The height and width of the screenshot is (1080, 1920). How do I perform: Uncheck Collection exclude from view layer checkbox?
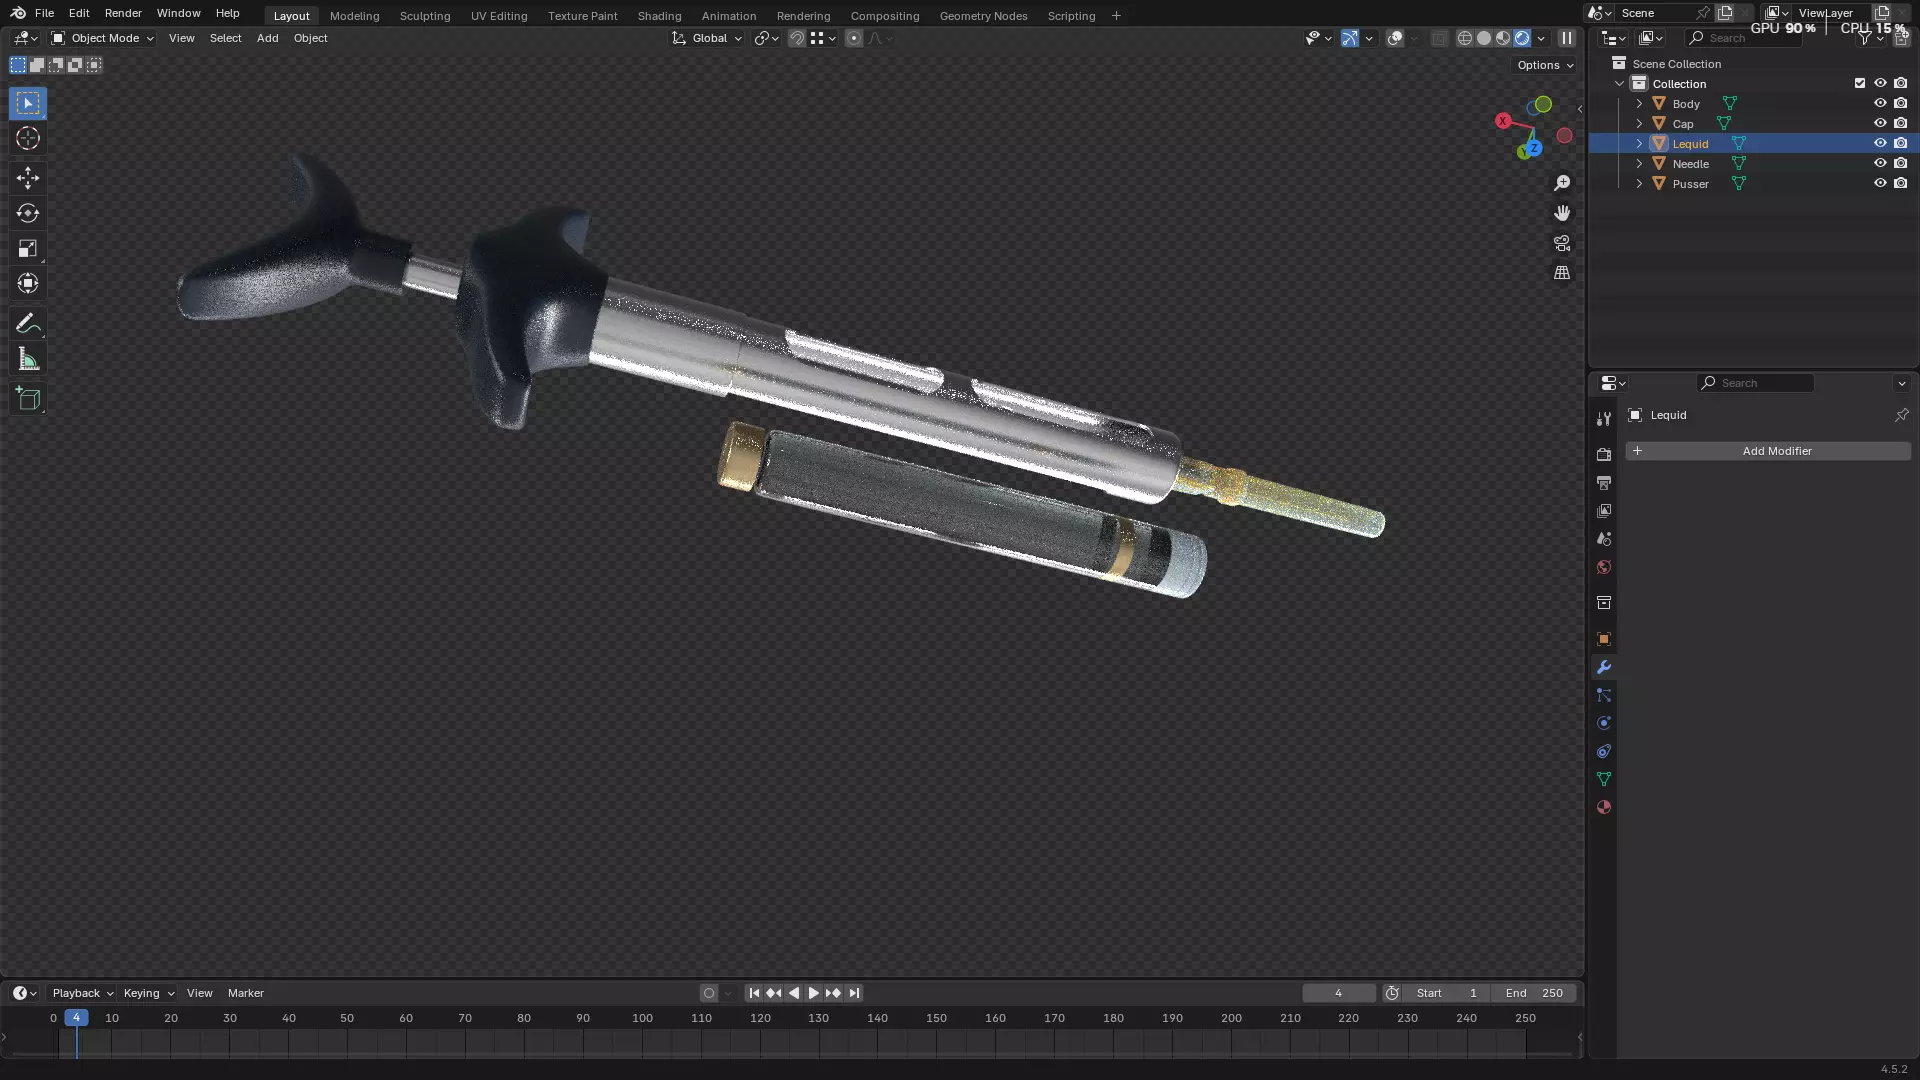coord(1860,83)
